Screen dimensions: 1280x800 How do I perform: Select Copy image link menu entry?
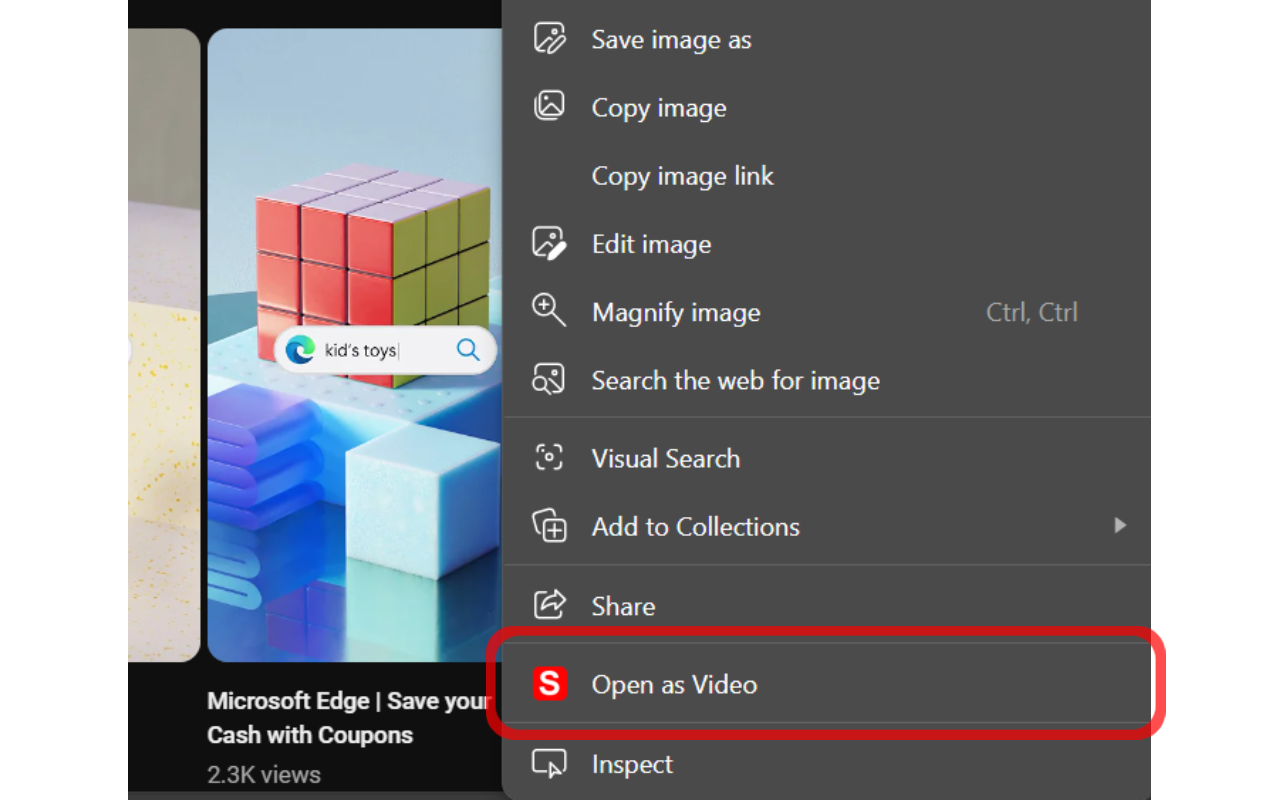[x=682, y=176]
